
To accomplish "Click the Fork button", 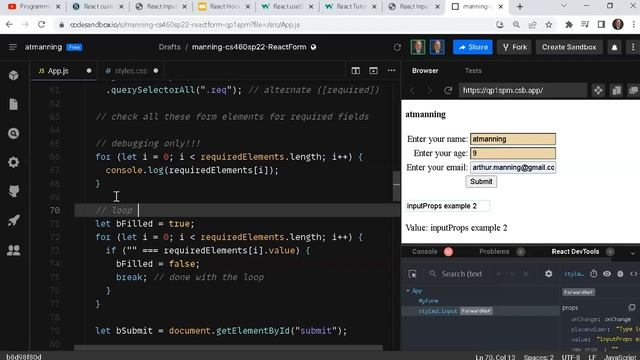I will [x=515, y=47].
